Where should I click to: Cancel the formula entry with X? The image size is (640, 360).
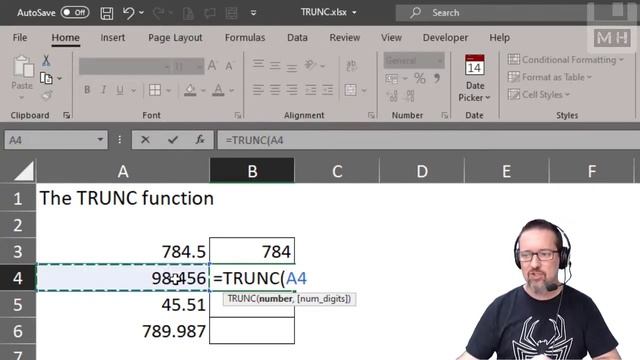(x=145, y=140)
